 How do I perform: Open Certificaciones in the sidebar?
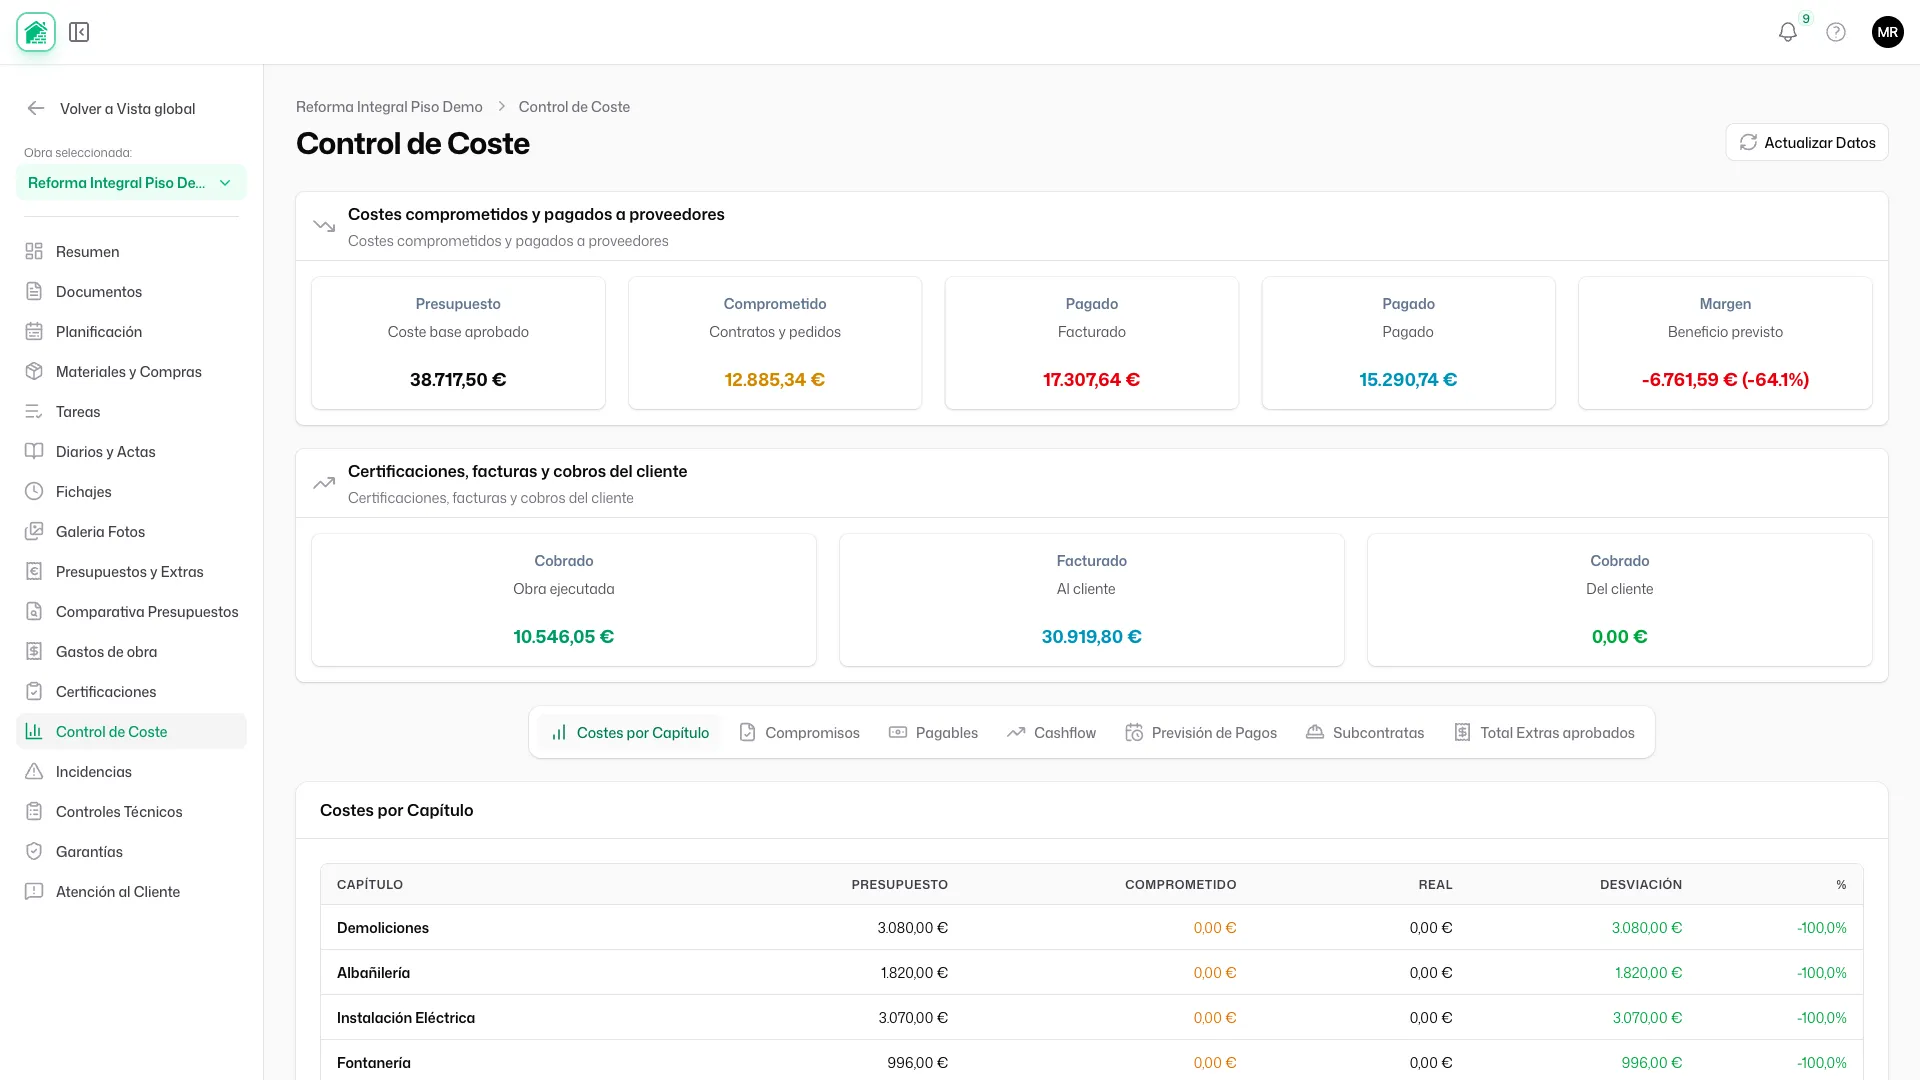click(131, 691)
